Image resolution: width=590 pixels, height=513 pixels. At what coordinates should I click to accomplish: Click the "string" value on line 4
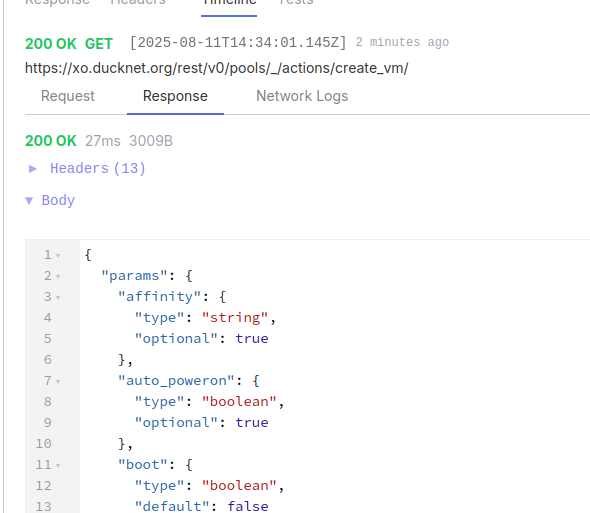point(235,318)
